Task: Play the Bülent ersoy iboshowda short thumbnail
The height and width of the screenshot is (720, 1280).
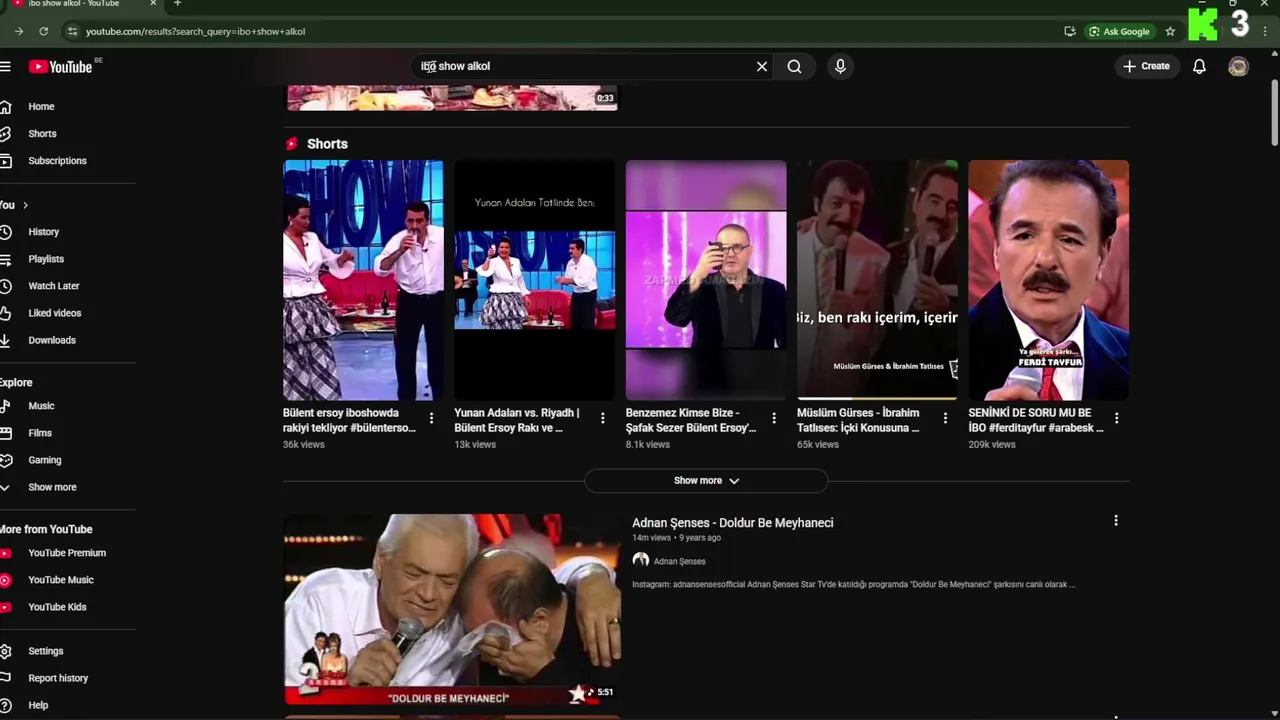Action: 363,280
